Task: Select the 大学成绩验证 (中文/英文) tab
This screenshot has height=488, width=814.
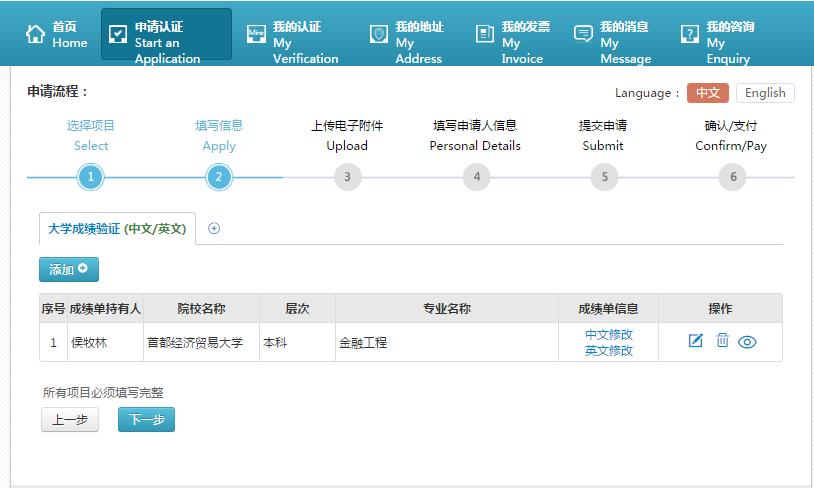Action: tap(117, 228)
